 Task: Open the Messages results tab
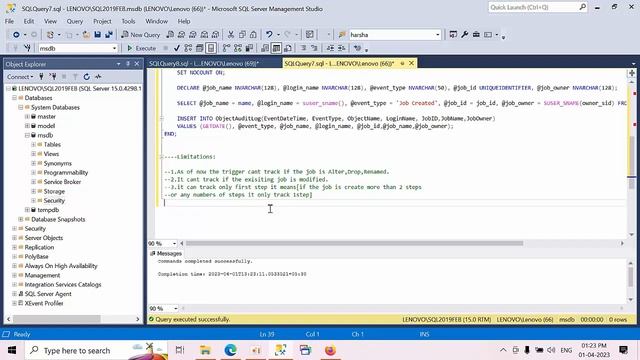166,253
